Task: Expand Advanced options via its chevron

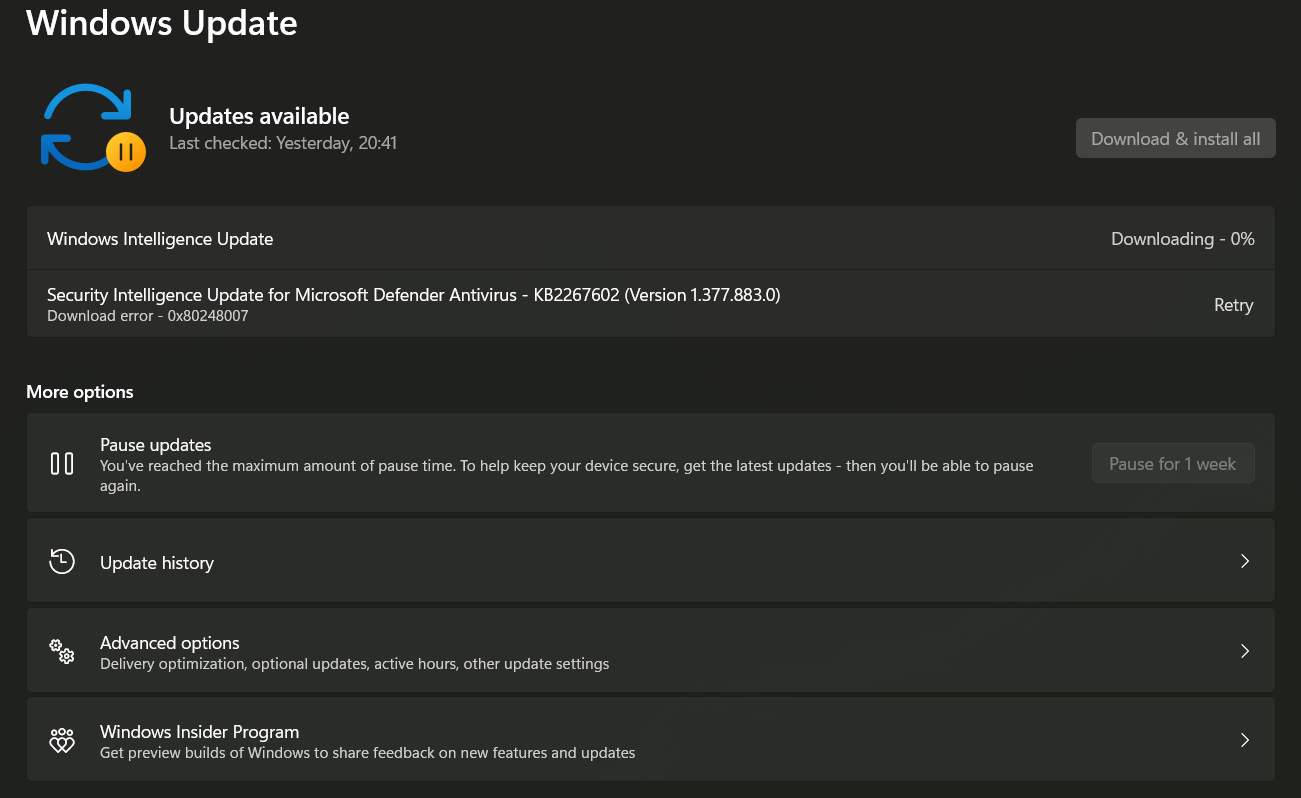Action: click(x=1245, y=651)
